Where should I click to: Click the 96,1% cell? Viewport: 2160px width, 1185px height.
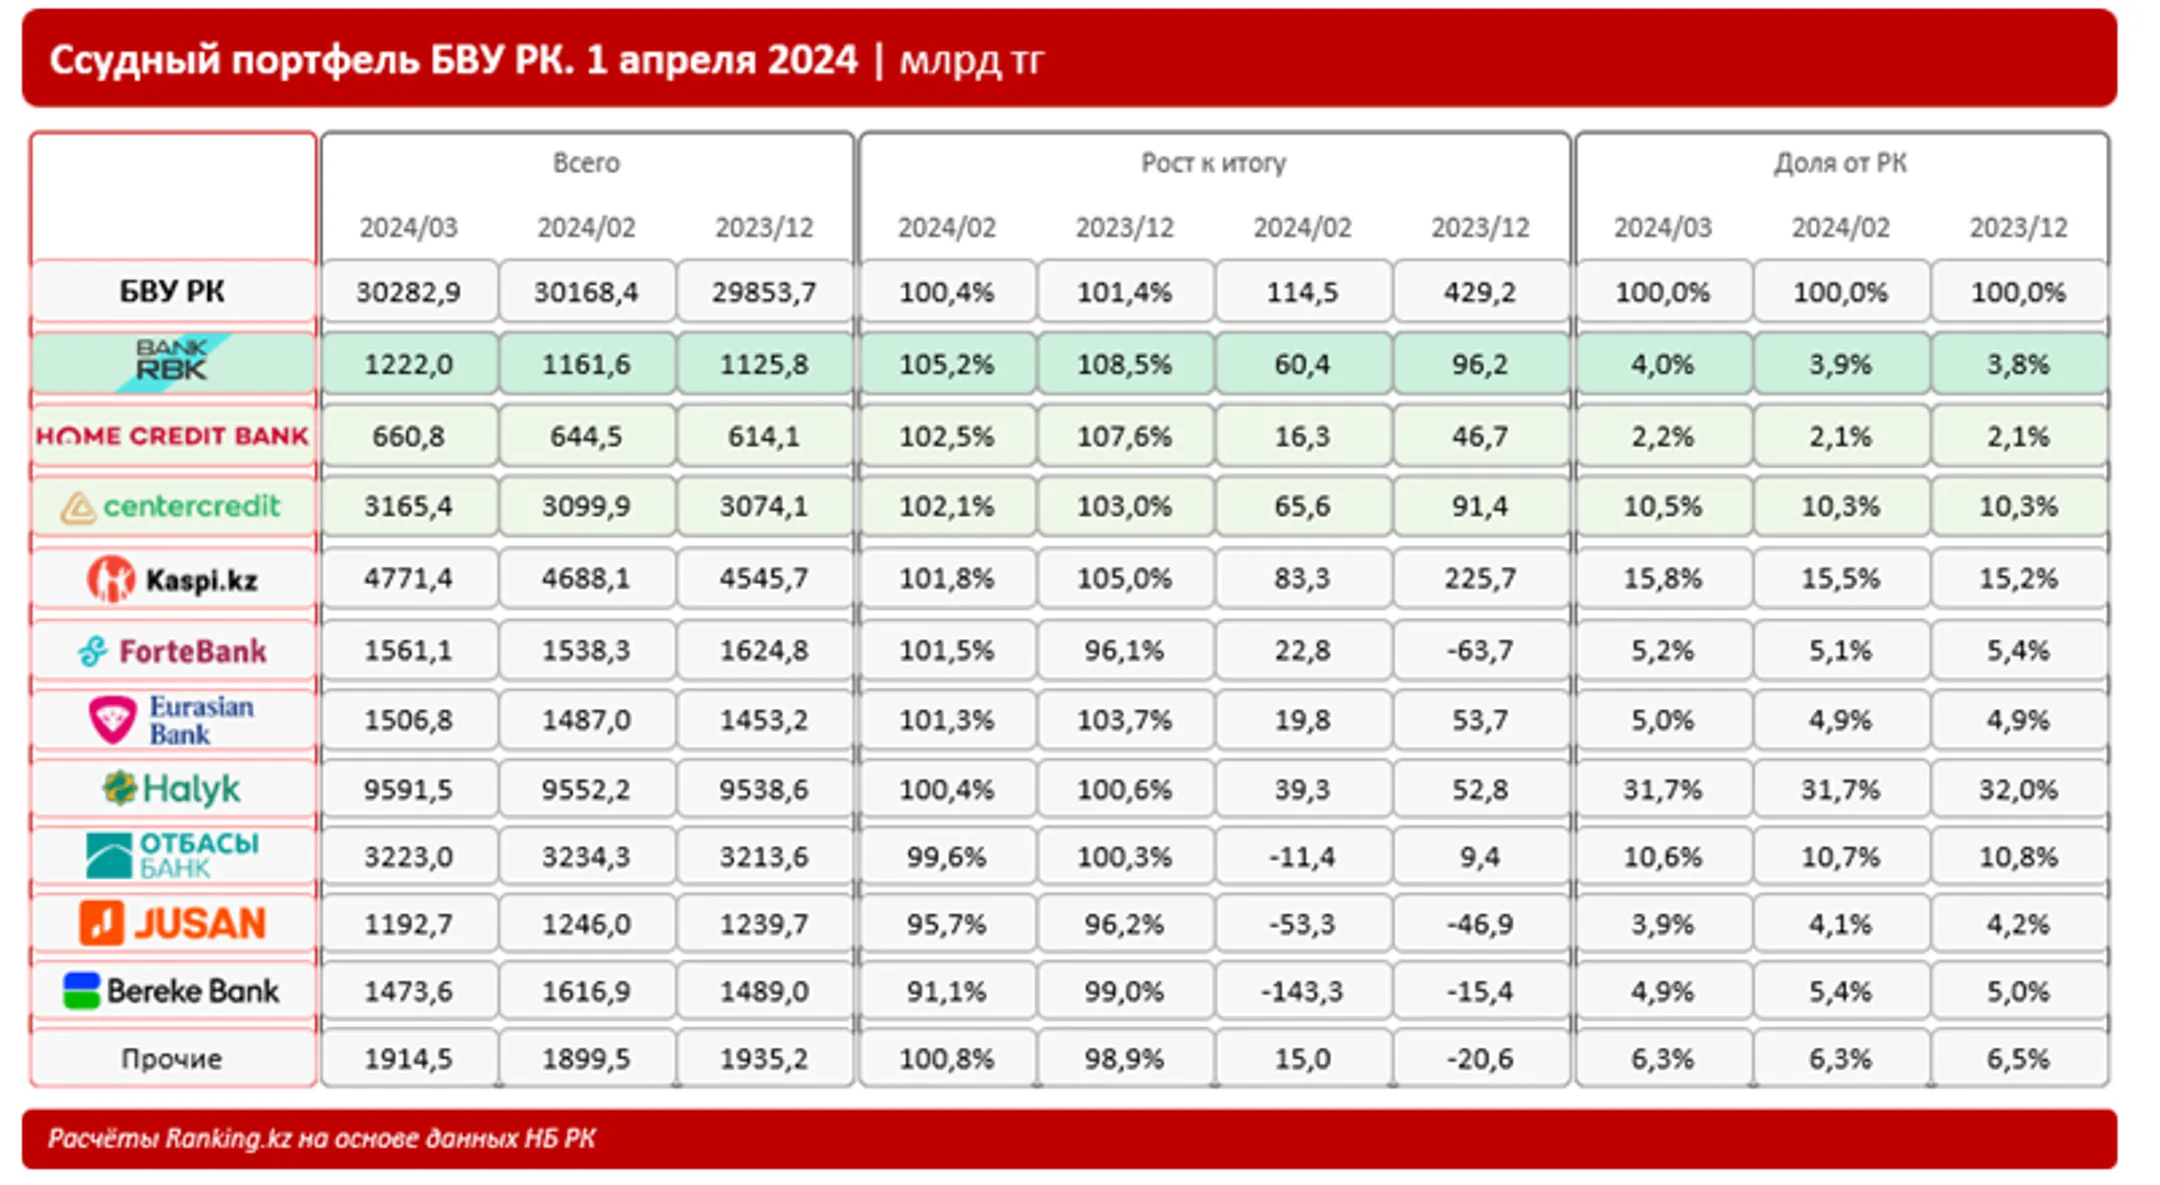[1124, 650]
